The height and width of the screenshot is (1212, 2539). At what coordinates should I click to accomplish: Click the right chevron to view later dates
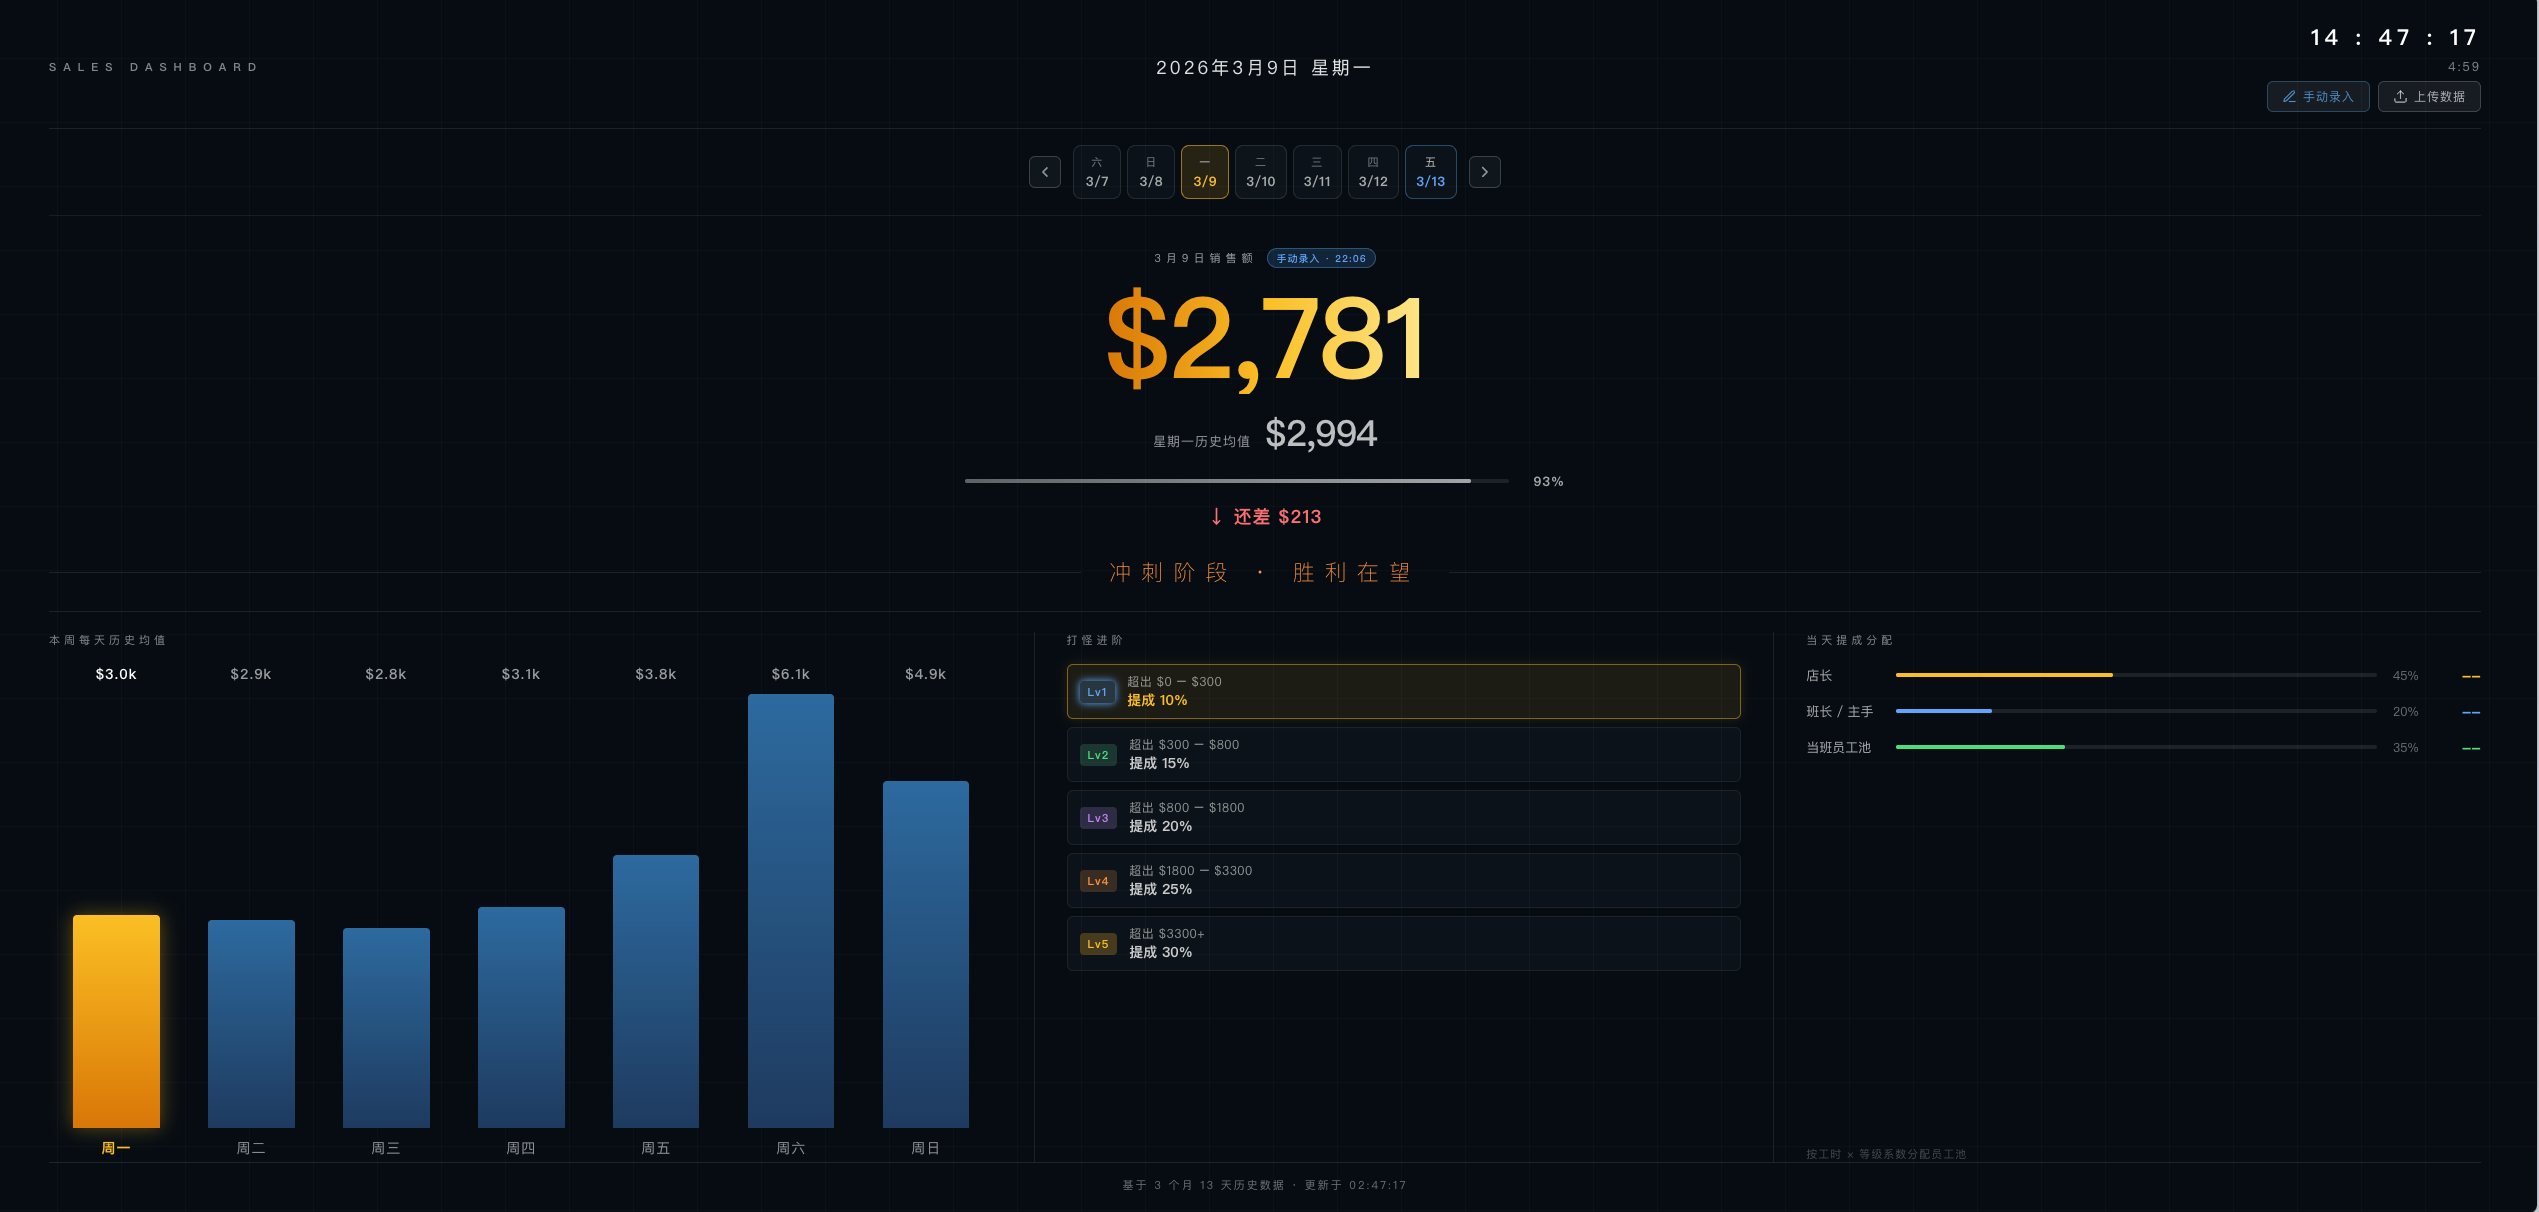point(1484,171)
